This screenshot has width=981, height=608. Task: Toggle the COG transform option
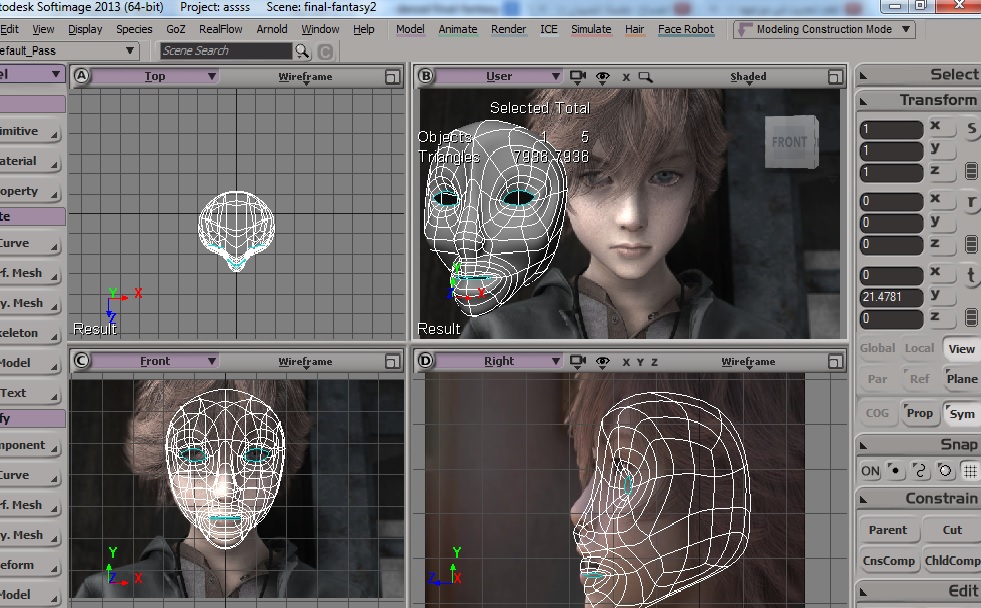click(x=877, y=413)
